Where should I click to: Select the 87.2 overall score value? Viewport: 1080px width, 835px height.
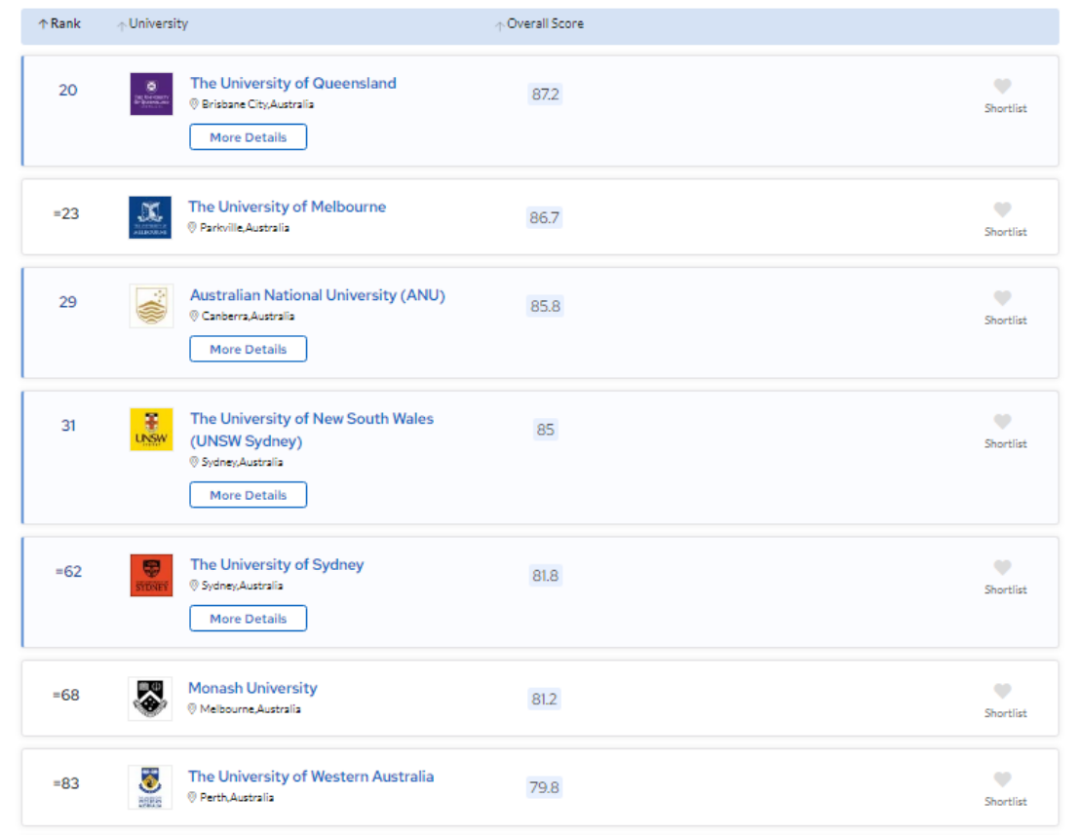(546, 94)
